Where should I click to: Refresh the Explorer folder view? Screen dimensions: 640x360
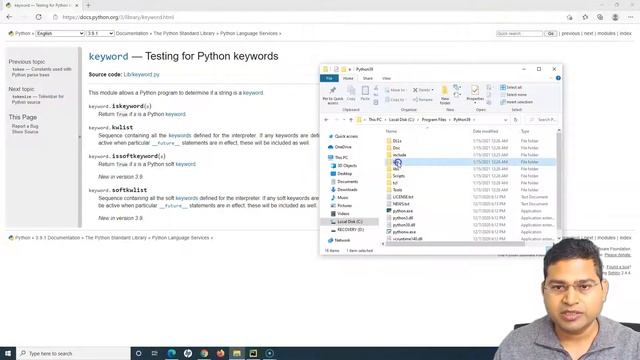pyautogui.click(x=516, y=120)
